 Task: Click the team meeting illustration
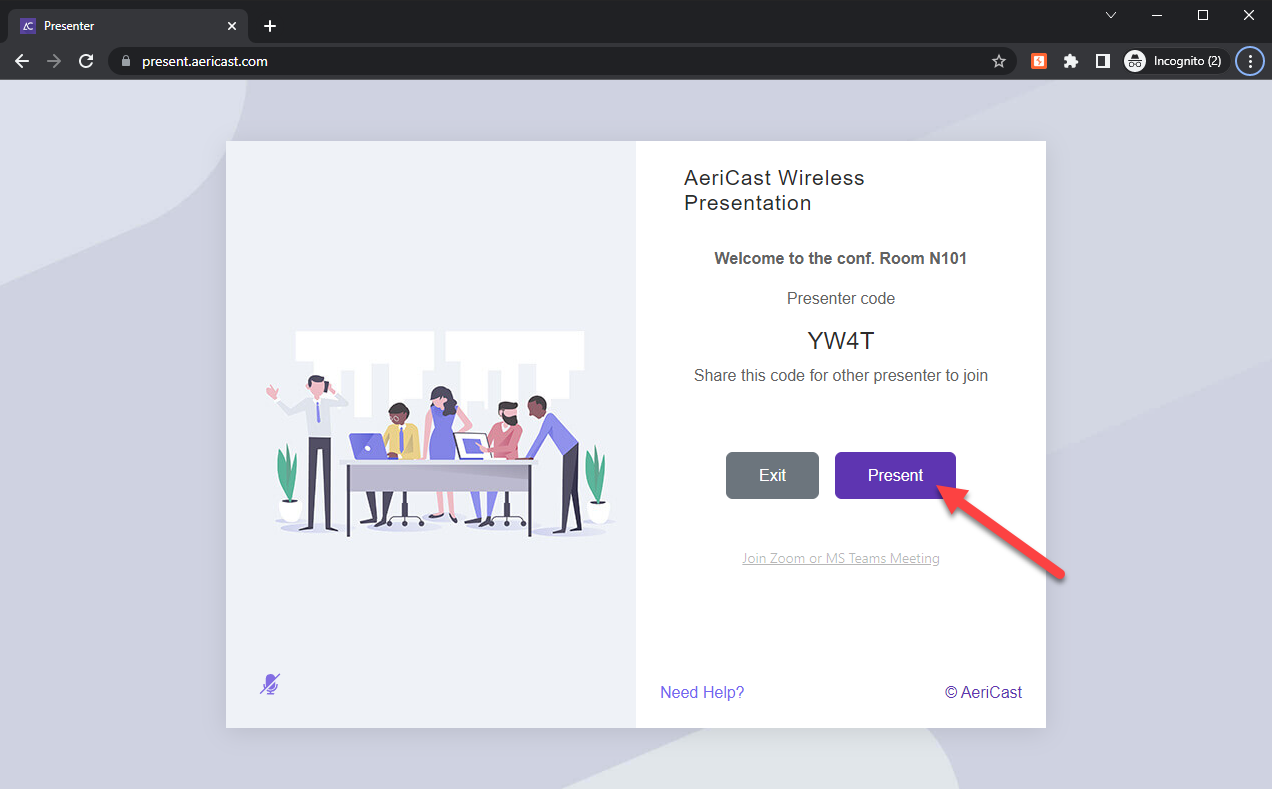pyautogui.click(x=440, y=434)
